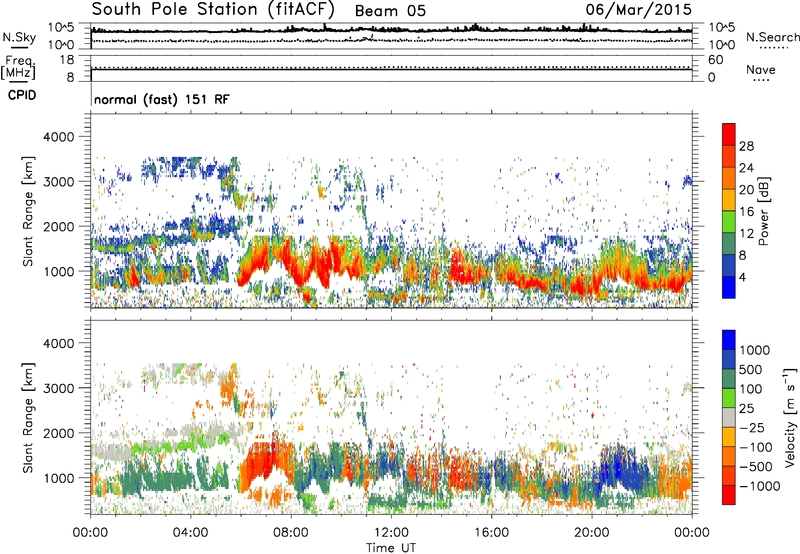
Task: Click the '4' power colorbar label
Action: 742,277
